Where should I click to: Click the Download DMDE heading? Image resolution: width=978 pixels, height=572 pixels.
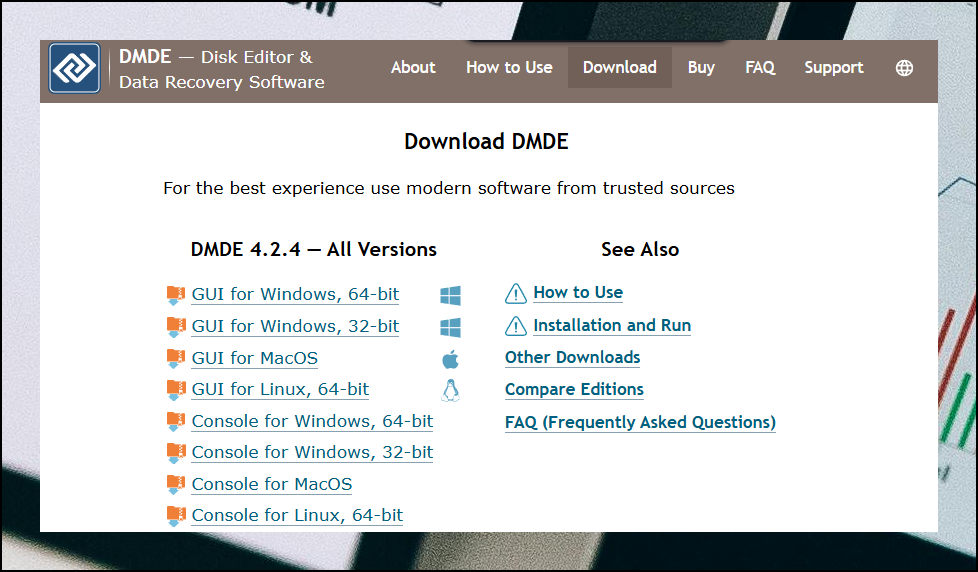(x=486, y=142)
